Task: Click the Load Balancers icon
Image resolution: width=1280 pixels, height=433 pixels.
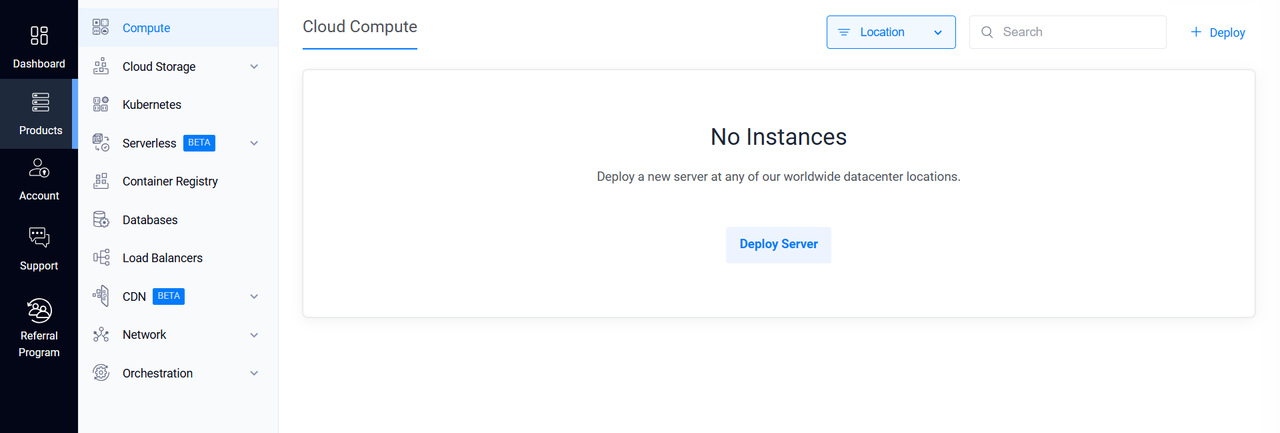Action: [x=101, y=258]
